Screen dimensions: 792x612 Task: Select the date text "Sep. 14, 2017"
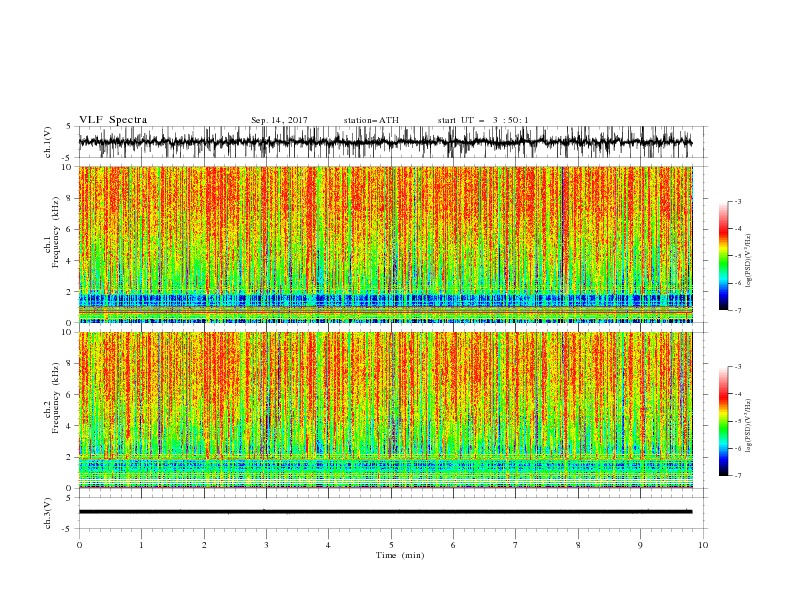[279, 120]
